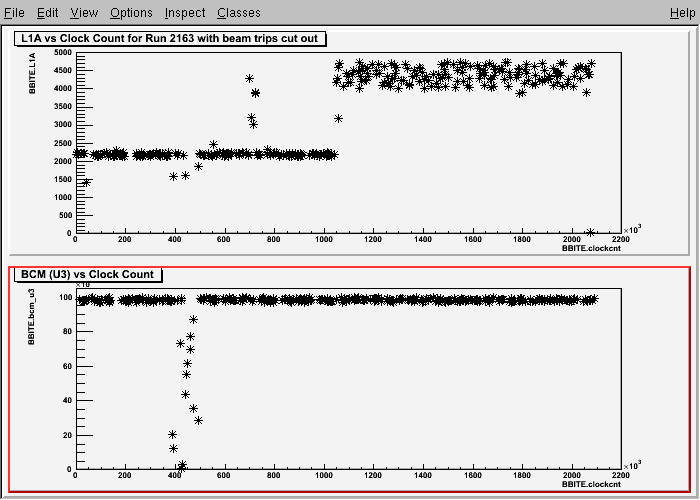Click the 80 y-axis tick label on BCM plot

(67, 332)
